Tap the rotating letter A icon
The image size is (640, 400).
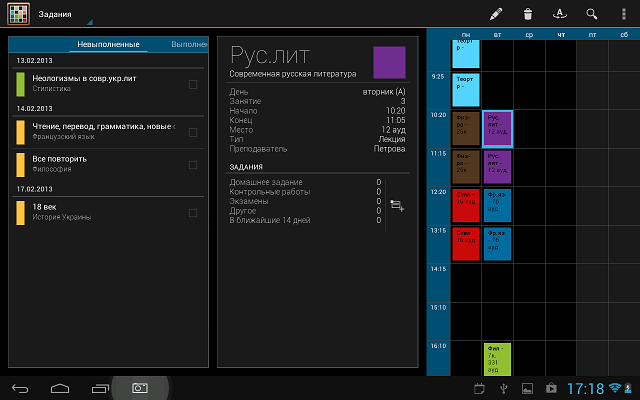pyautogui.click(x=560, y=14)
